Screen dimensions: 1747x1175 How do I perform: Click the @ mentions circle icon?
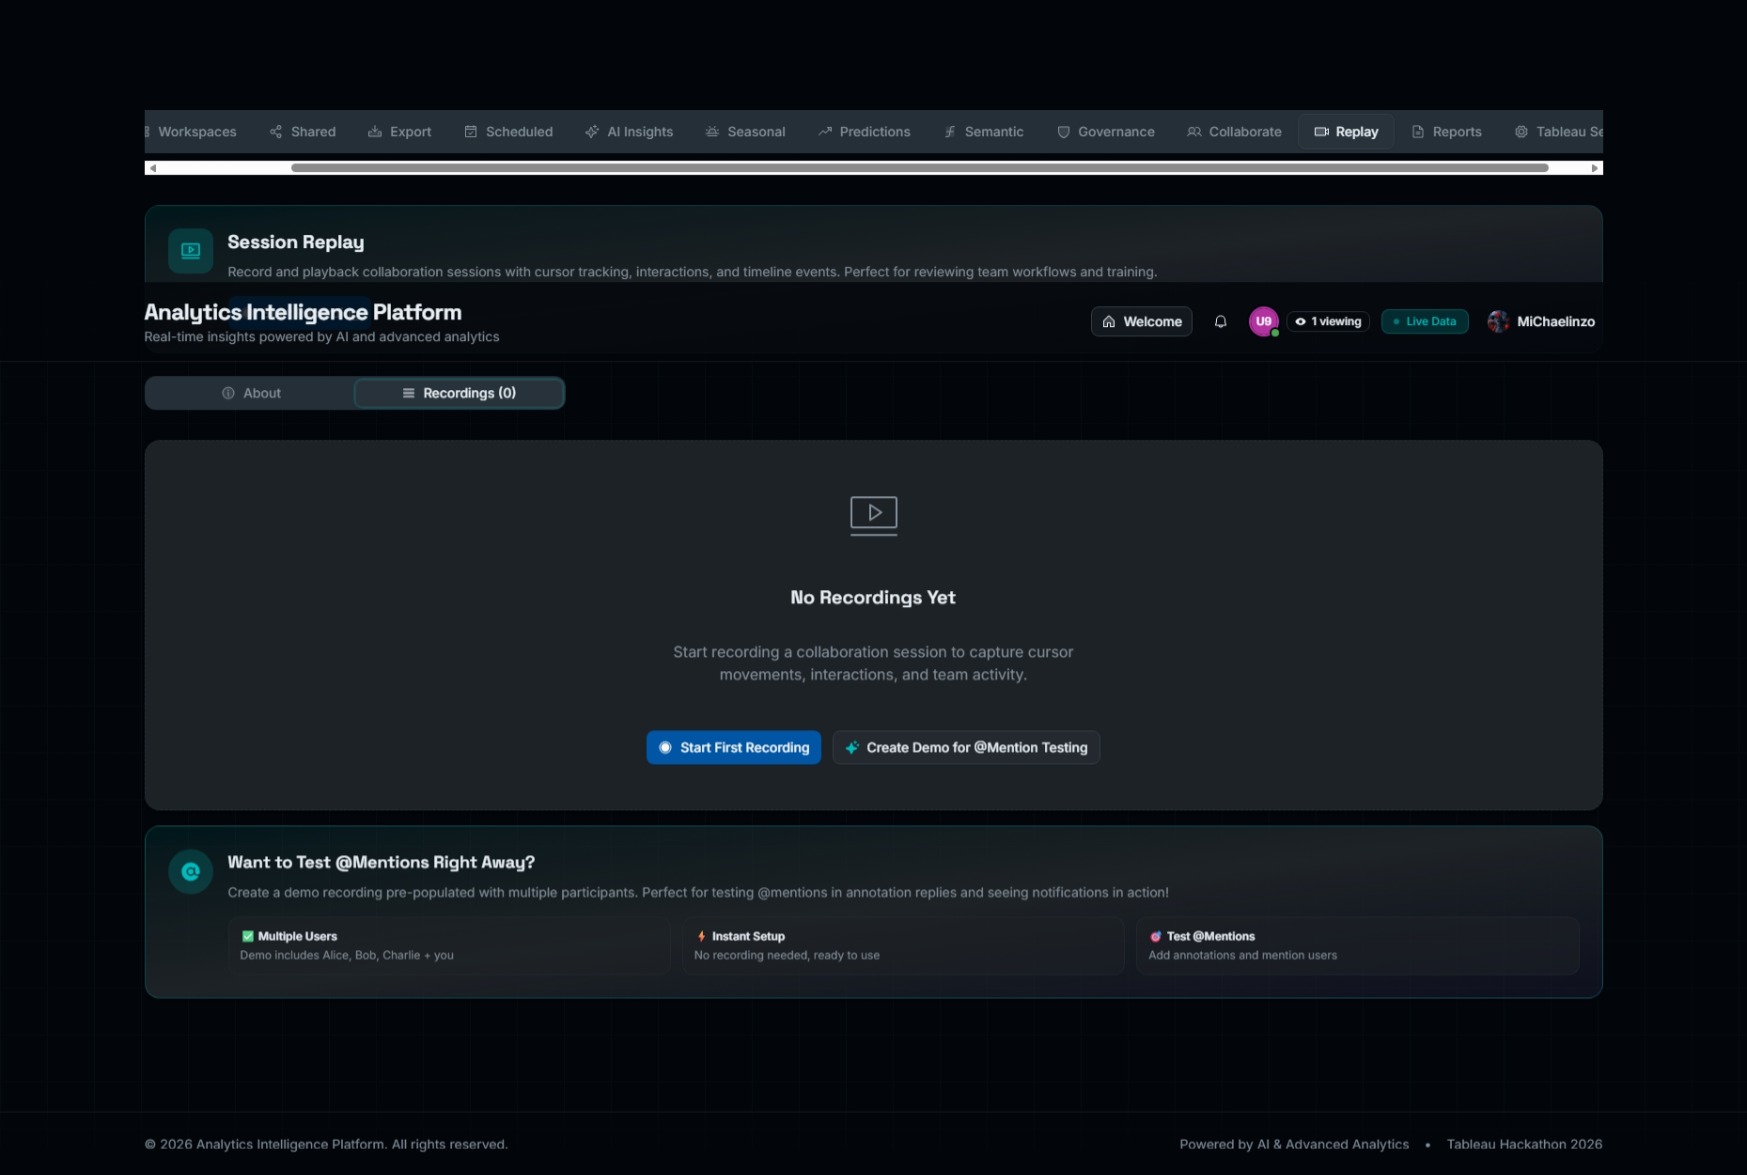pos(190,872)
